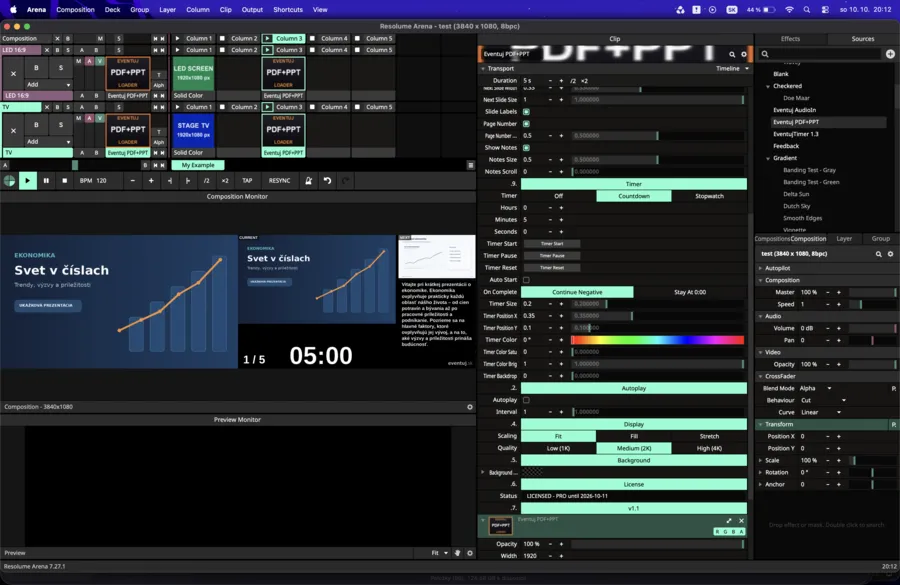Enable the Autoplay checkbox
The image size is (900, 585).
[526, 400]
